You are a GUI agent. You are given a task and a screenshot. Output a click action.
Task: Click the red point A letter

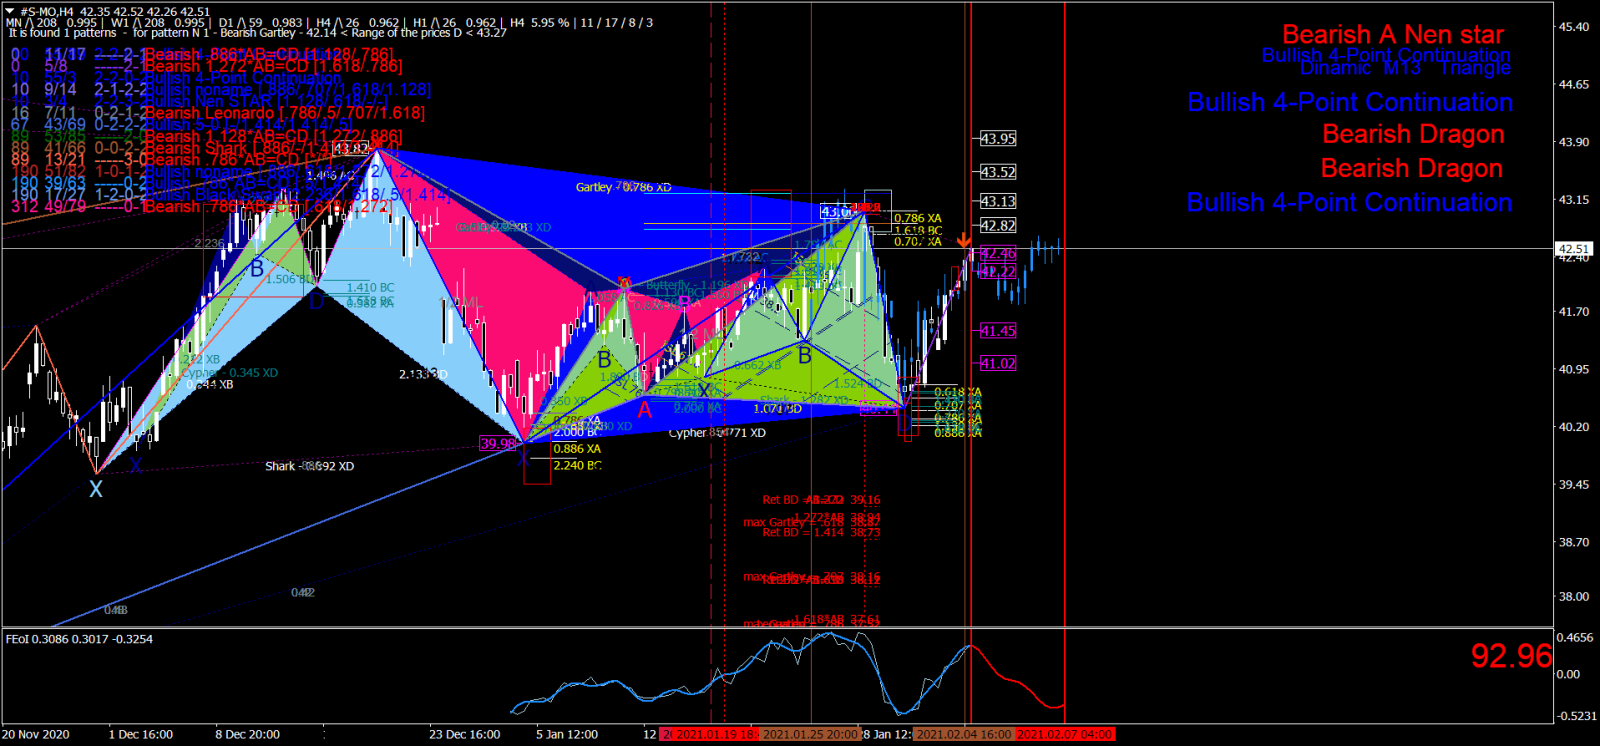(x=645, y=410)
